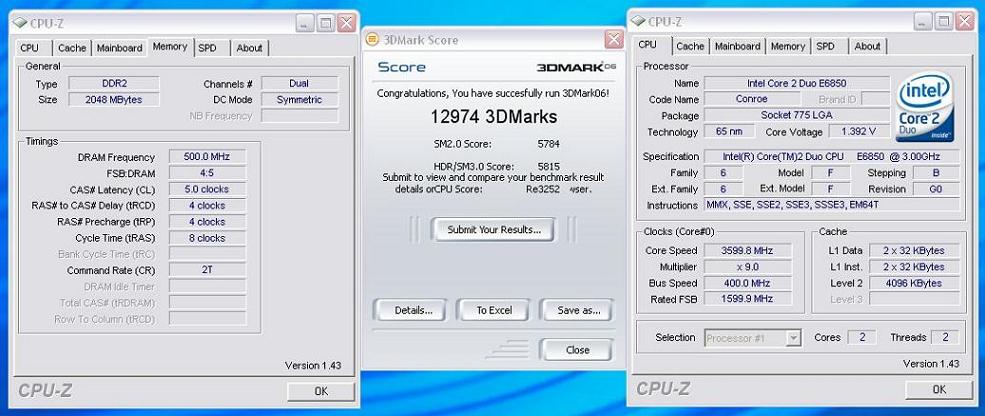This screenshot has height=416, width=985.
Task: Click the Bus Speed 400.0 MHz field
Action: point(748,283)
